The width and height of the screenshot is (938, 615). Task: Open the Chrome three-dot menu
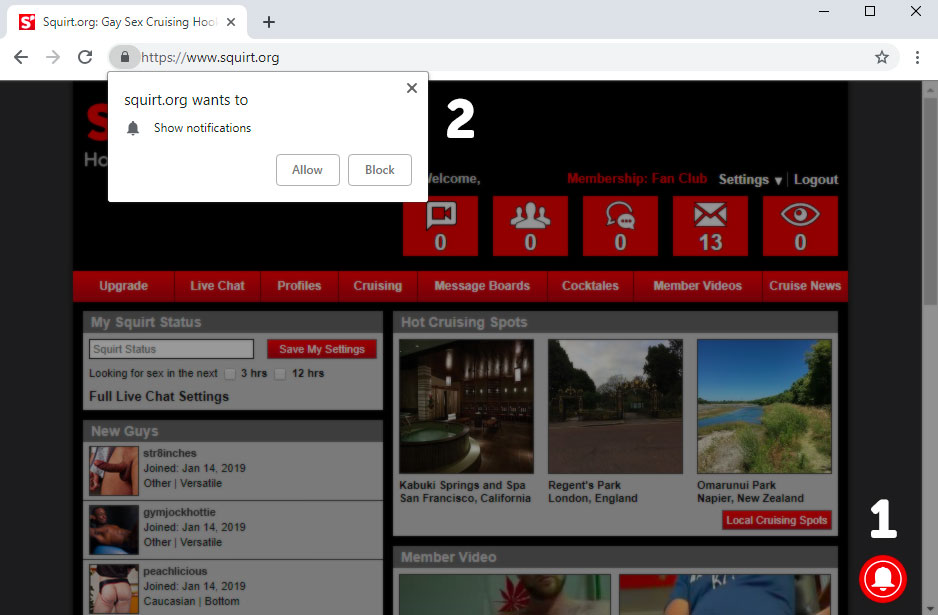pyautogui.click(x=917, y=57)
